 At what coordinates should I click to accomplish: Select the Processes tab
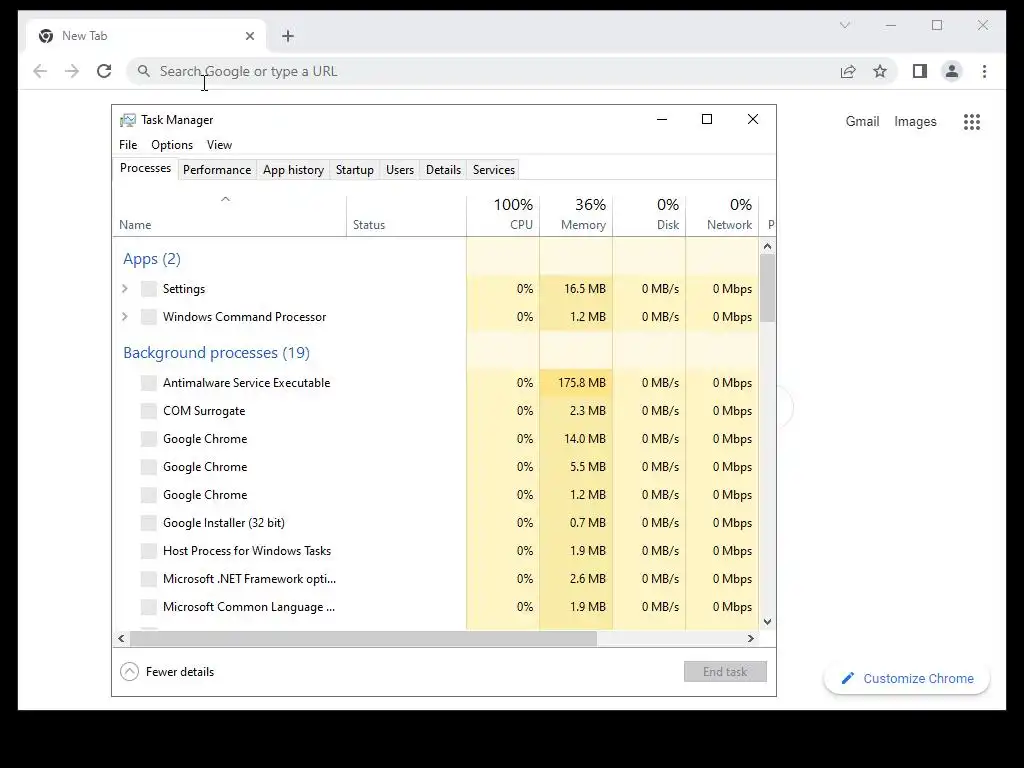(x=145, y=168)
